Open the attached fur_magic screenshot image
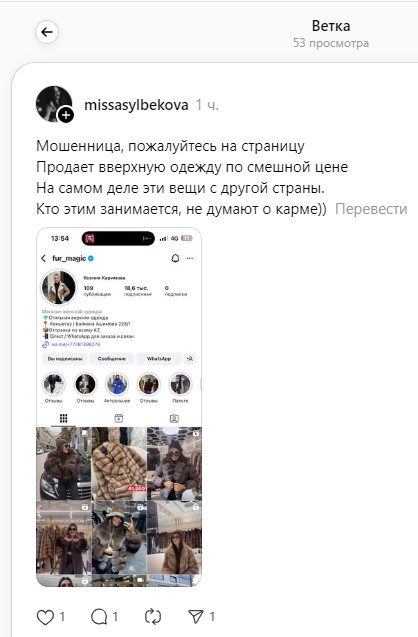Image resolution: width=418 pixels, height=637 pixels. (119, 407)
